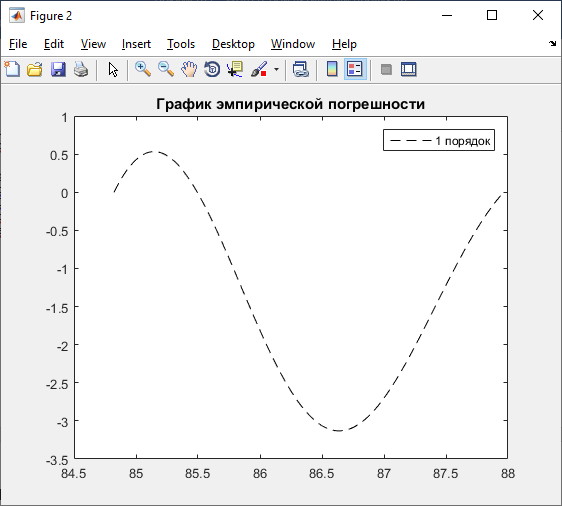Click the MATLAB logo in title bar

click(16, 15)
